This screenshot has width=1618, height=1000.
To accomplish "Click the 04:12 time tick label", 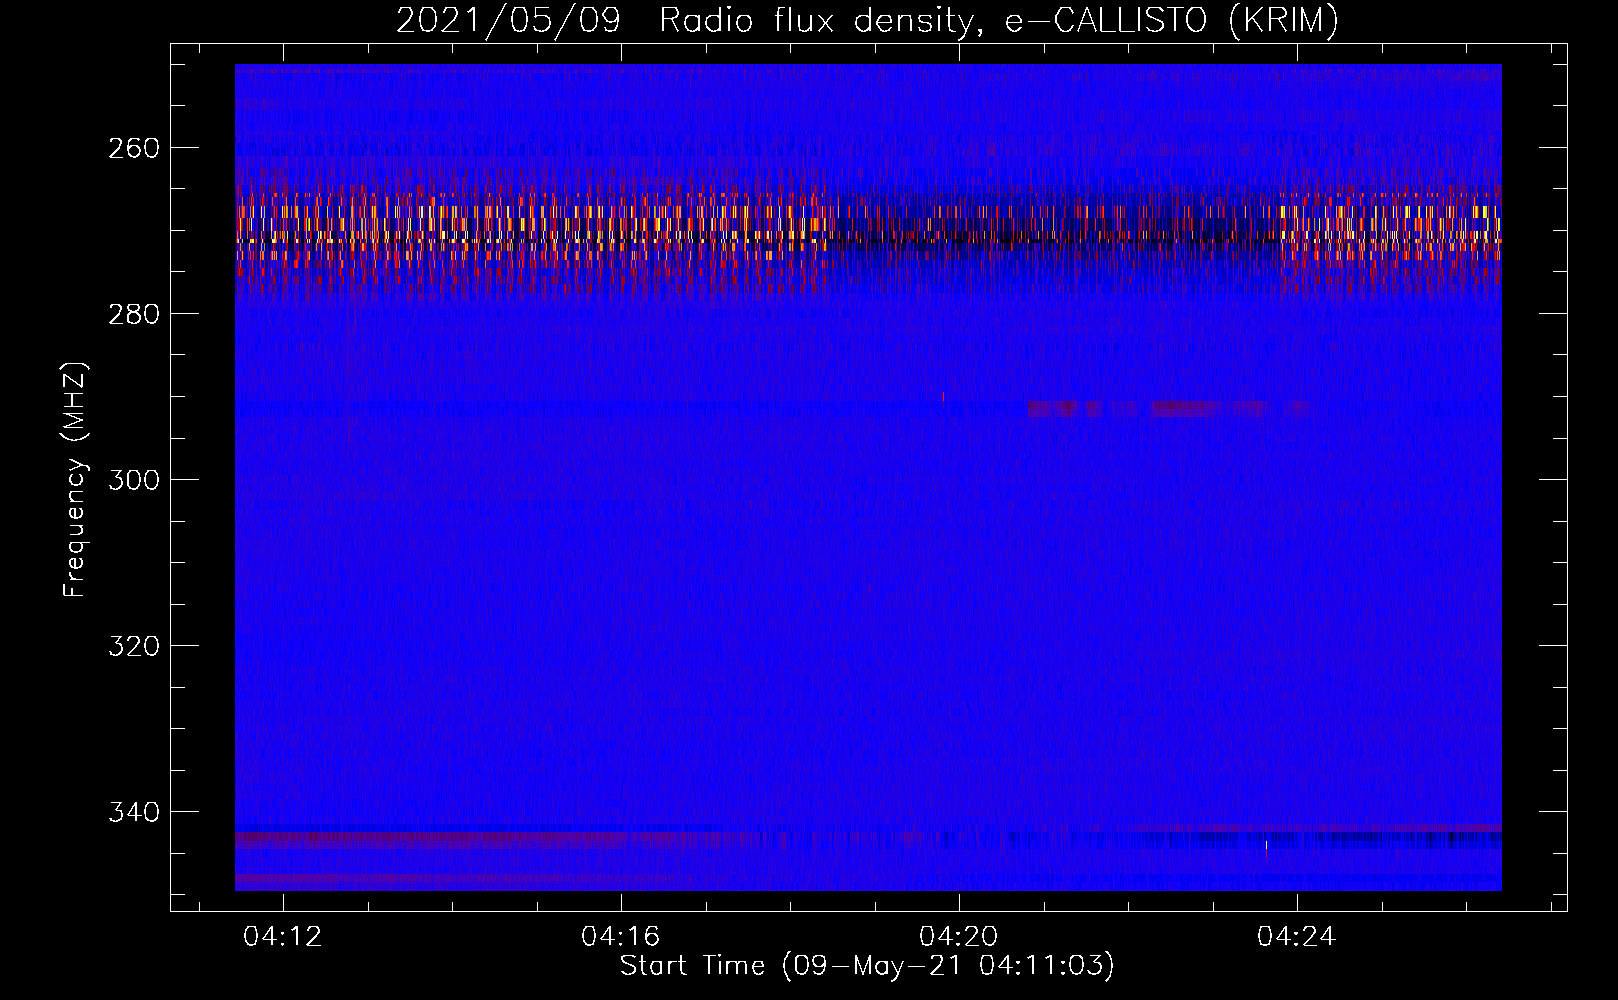I will [283, 937].
